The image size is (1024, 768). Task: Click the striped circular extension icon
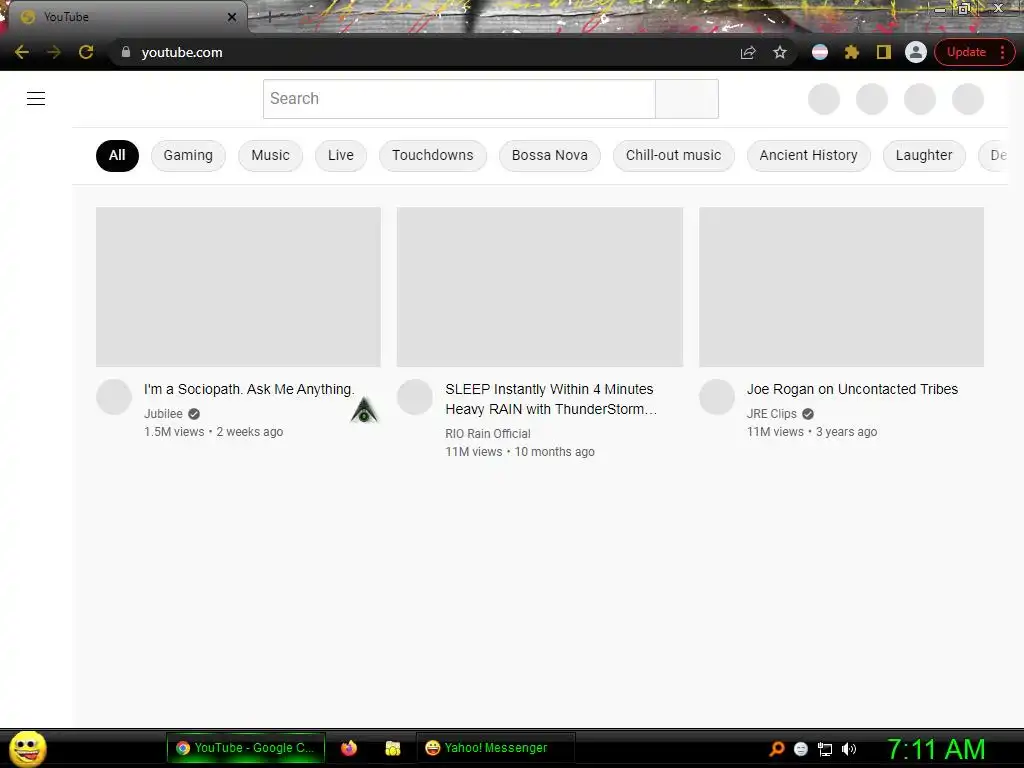(x=820, y=52)
